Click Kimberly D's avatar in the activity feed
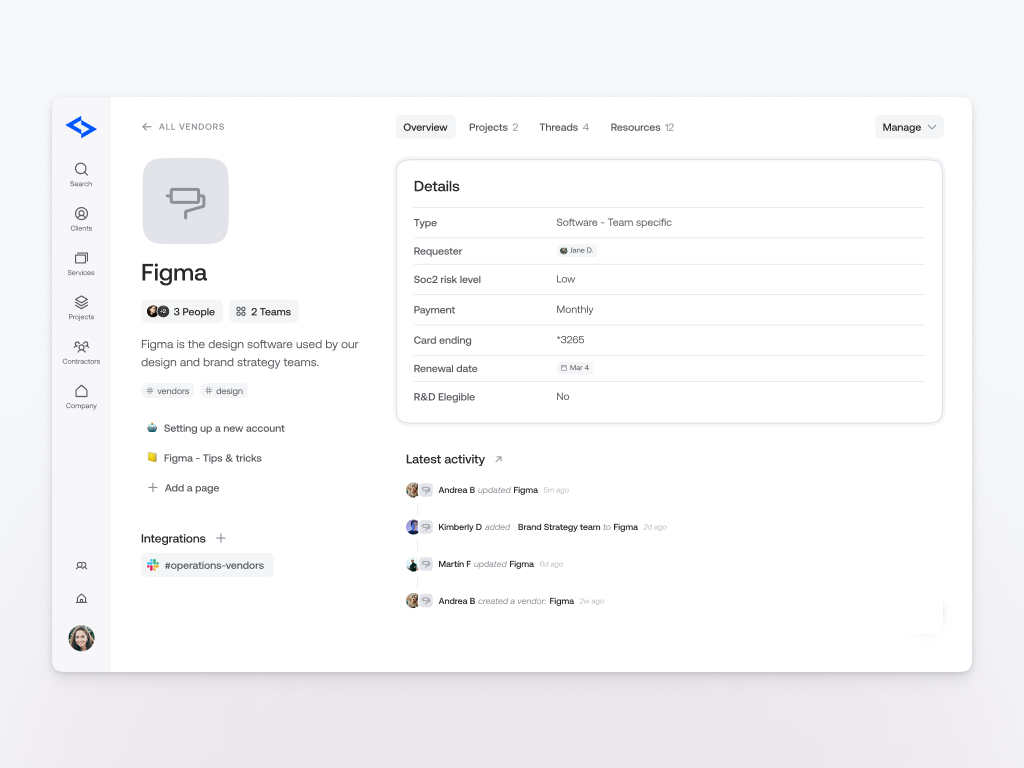The height and width of the screenshot is (768, 1024). click(412, 526)
